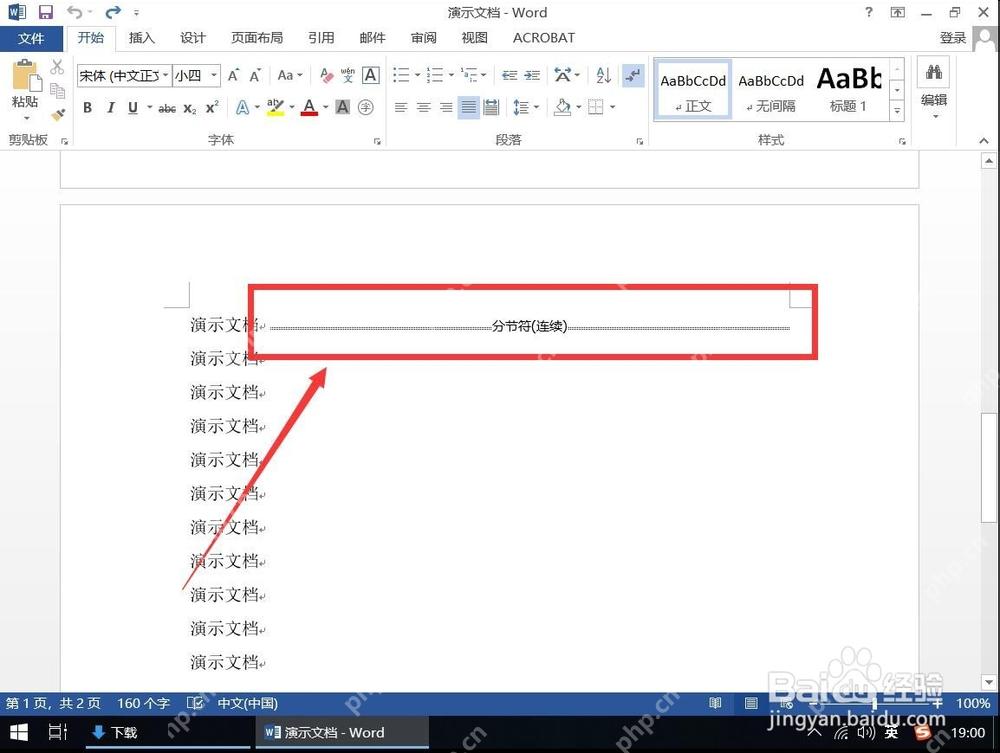
Task: Switch to the 页面布局 ribbon tab
Action: coord(256,38)
